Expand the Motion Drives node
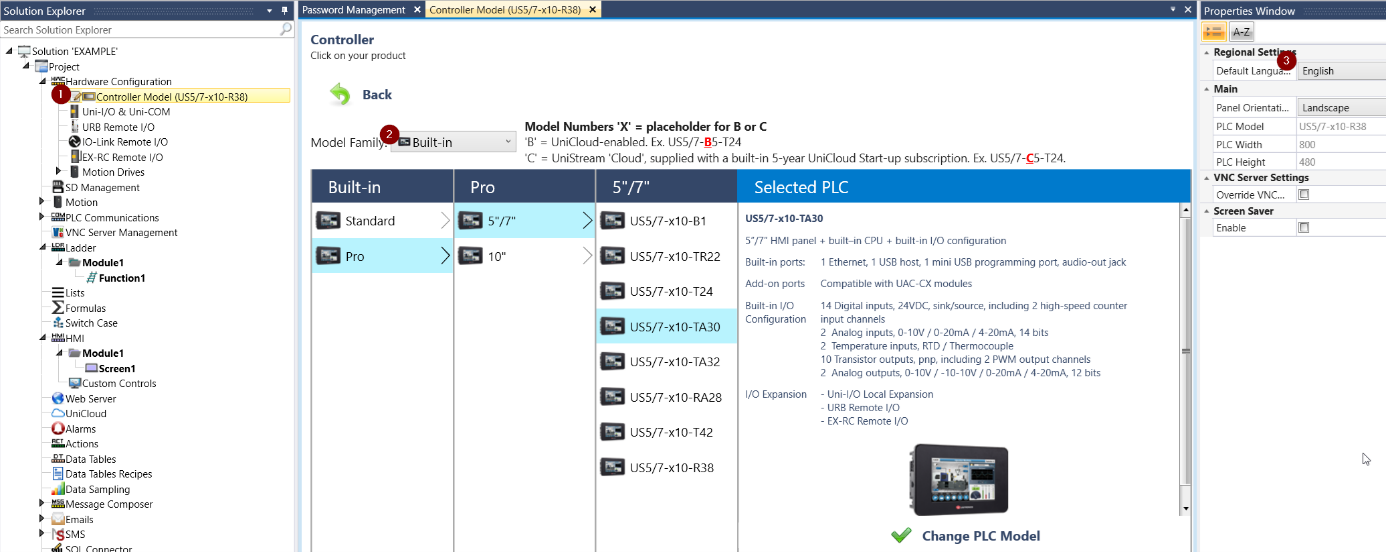This screenshot has width=1386, height=552. pyautogui.click(x=59, y=172)
